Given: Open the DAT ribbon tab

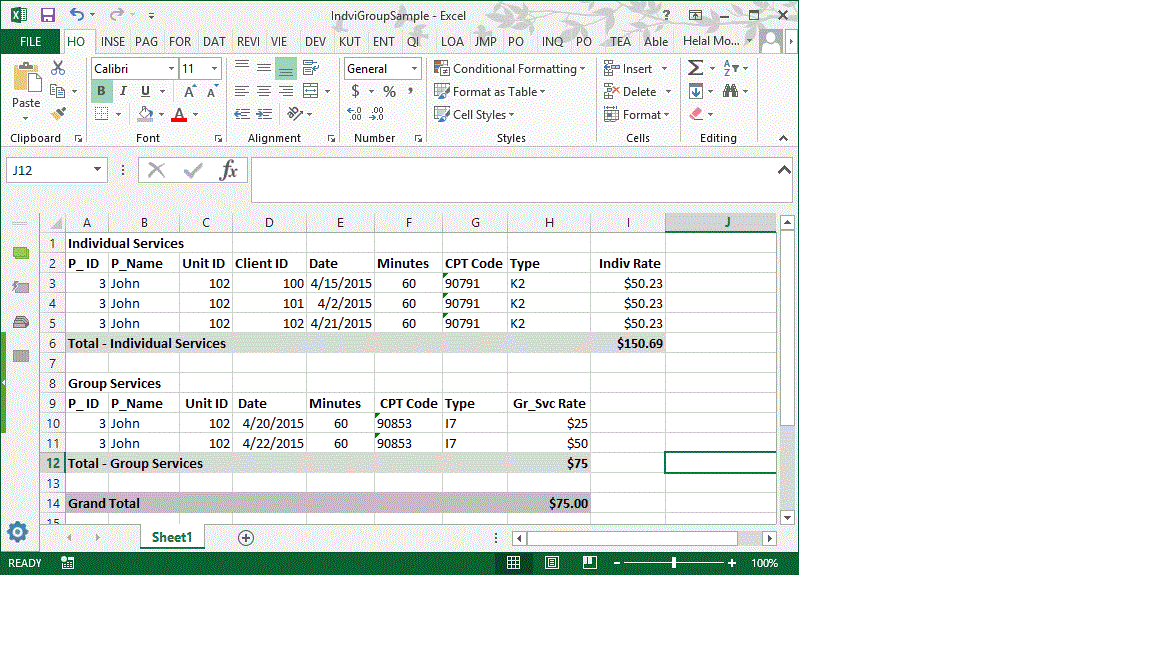Looking at the screenshot, I should 213,41.
